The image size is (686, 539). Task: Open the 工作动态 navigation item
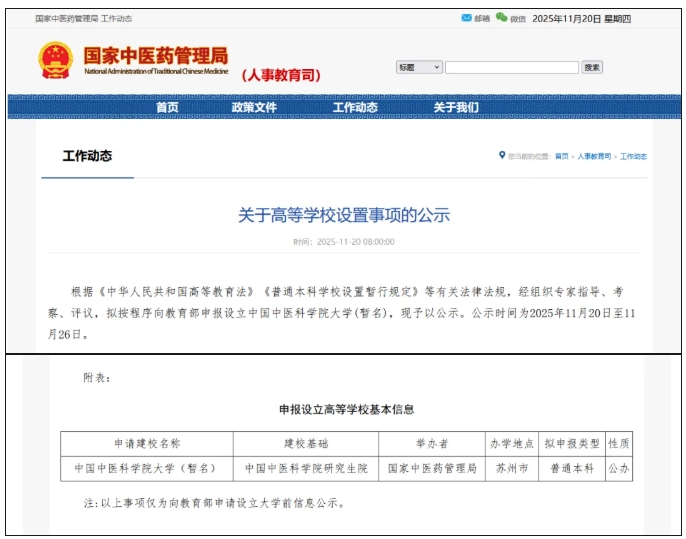[355, 107]
